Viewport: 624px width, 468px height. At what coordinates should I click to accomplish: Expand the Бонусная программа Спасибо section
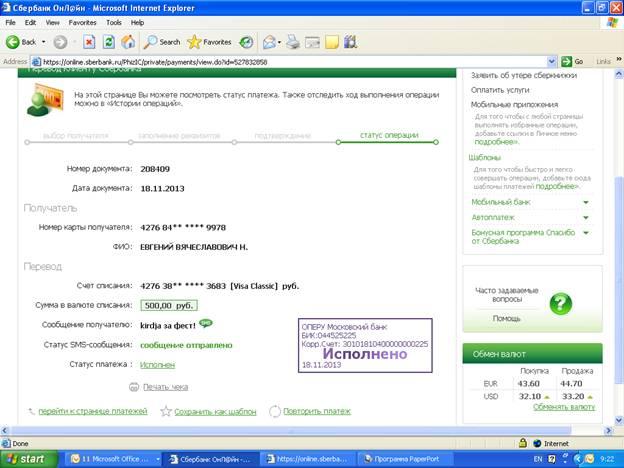pyautogui.click(x=585, y=233)
